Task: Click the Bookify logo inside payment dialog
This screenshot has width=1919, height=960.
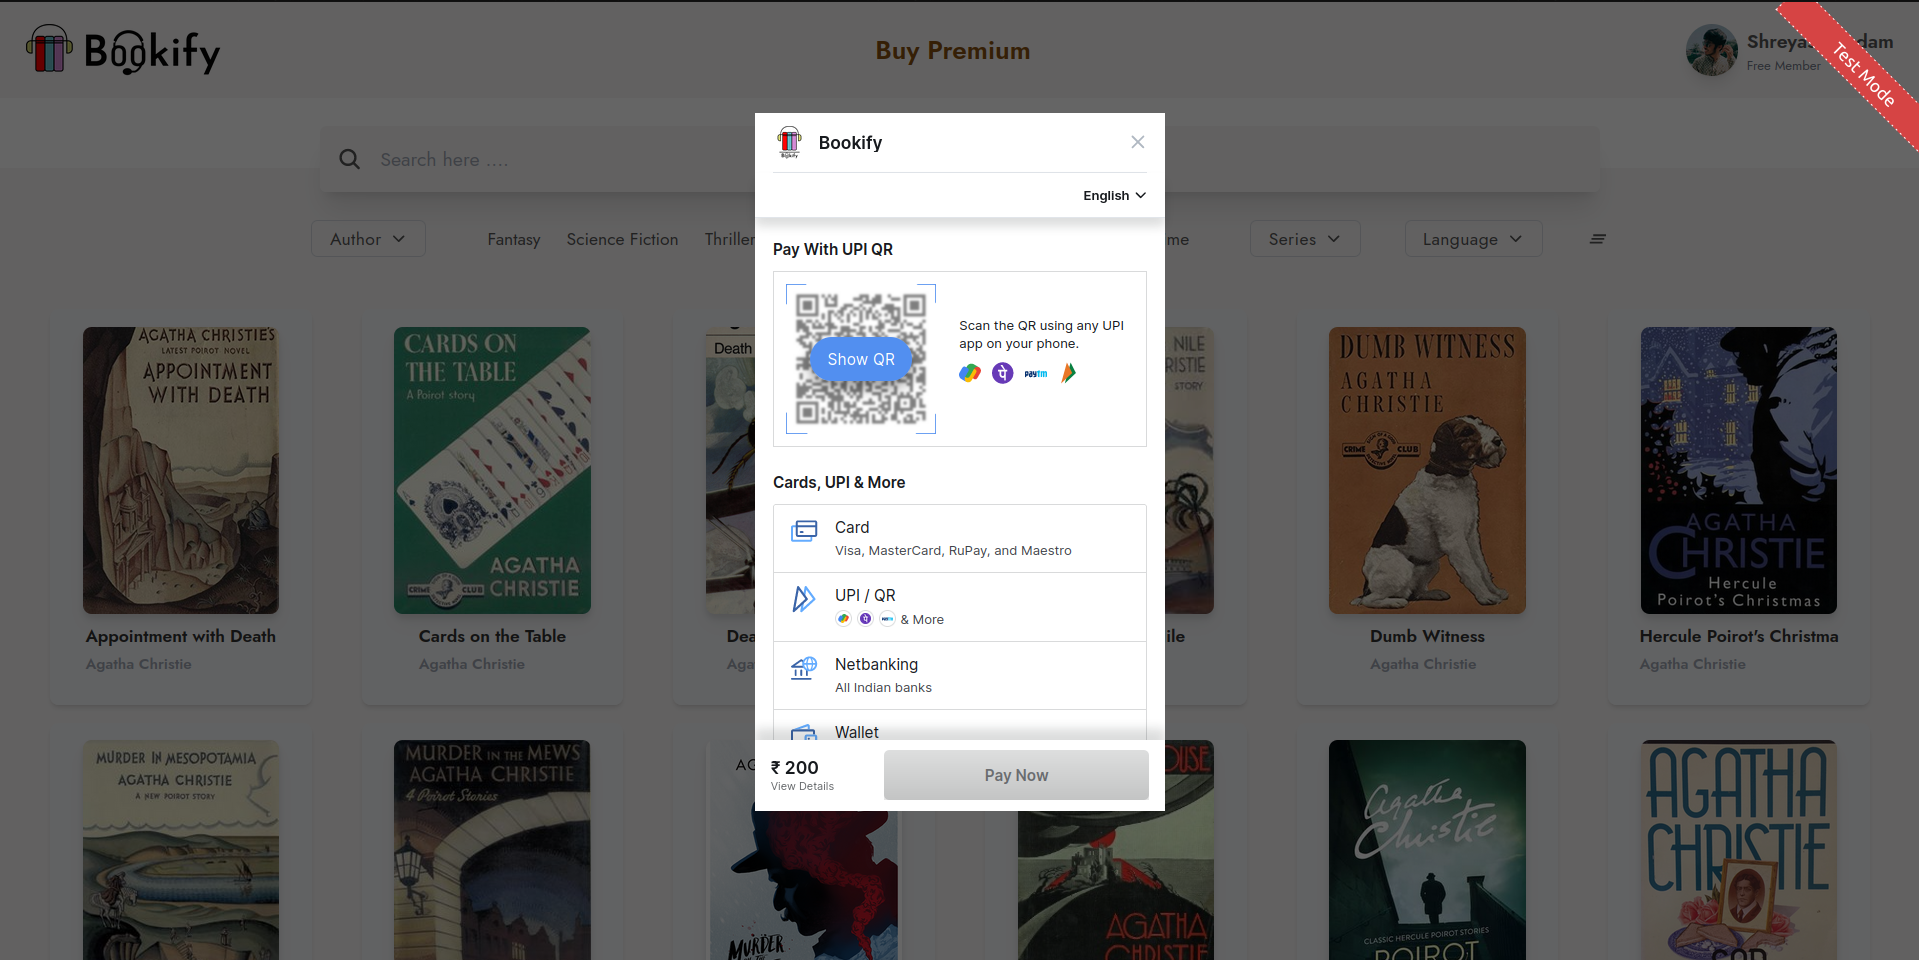Action: (x=790, y=142)
